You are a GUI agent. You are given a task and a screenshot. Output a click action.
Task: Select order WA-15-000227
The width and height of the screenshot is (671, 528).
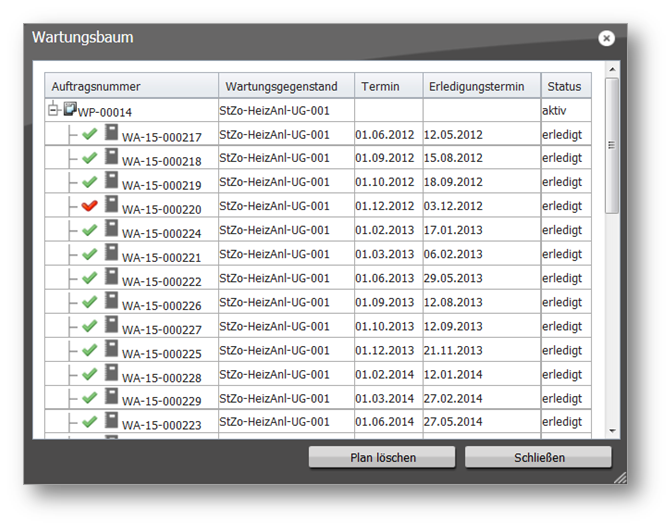click(x=318, y=326)
